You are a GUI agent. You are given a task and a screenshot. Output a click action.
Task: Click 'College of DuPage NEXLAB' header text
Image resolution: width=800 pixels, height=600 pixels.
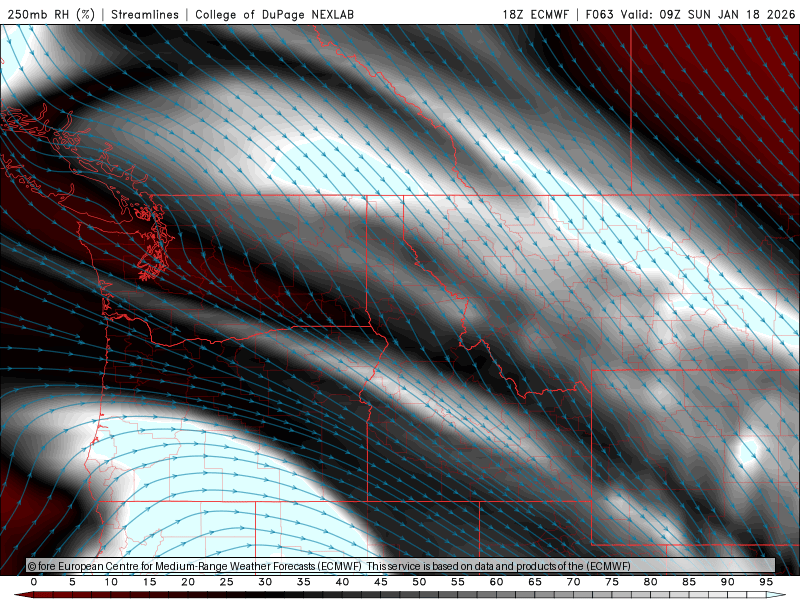click(x=274, y=14)
